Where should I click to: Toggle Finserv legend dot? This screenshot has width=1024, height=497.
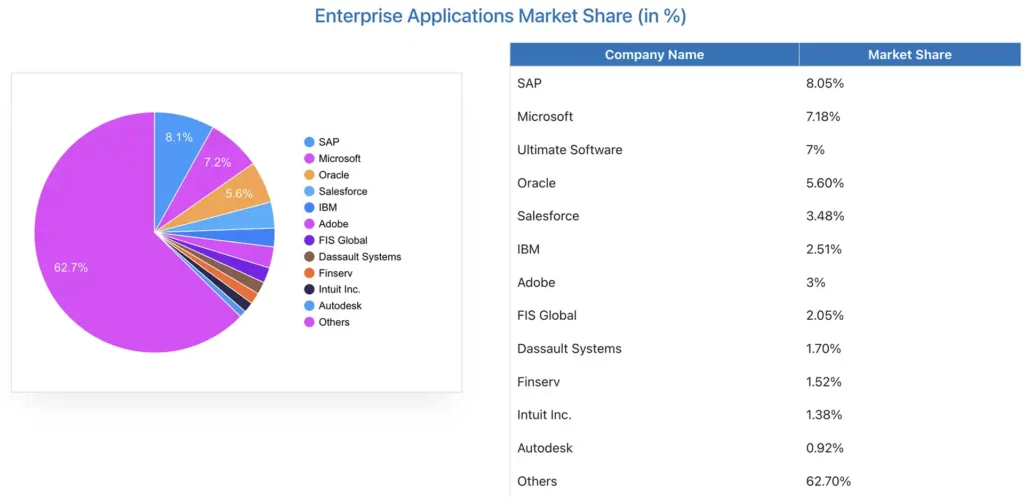click(310, 273)
